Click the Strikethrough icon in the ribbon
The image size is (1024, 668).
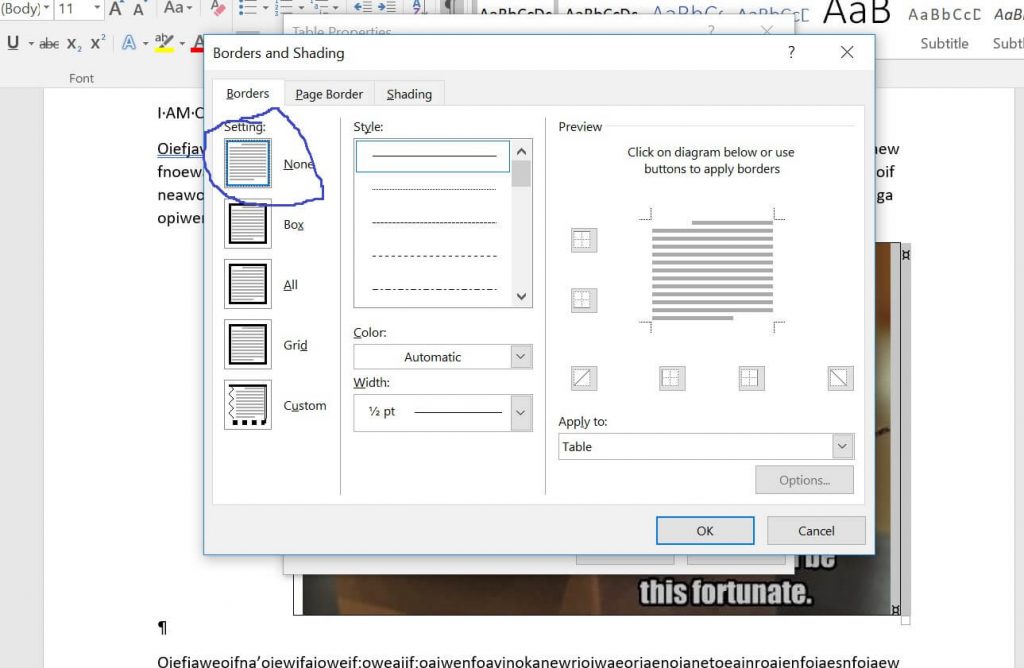coord(49,44)
